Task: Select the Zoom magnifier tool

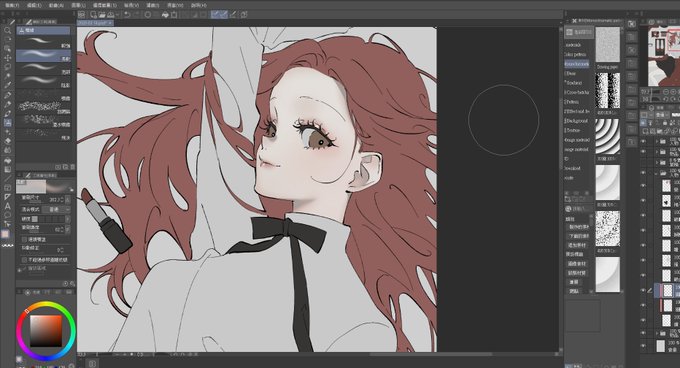Action: tap(7, 30)
